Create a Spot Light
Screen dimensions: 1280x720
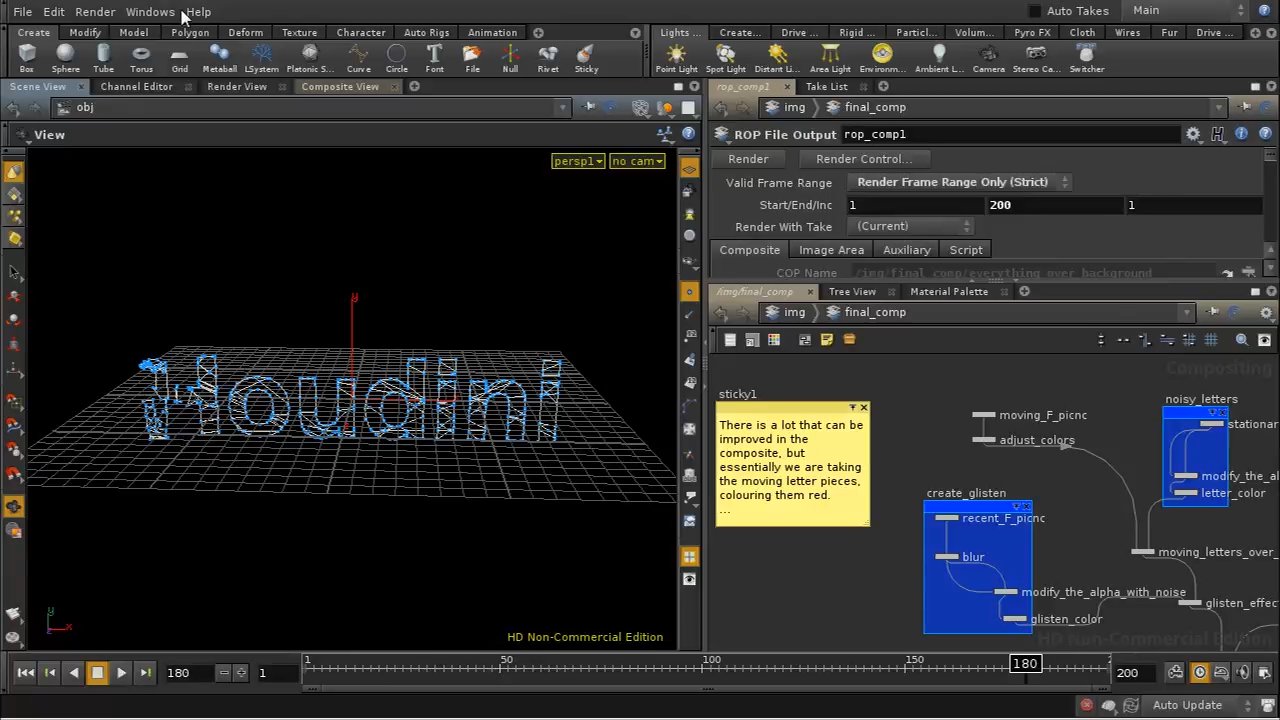click(x=725, y=58)
